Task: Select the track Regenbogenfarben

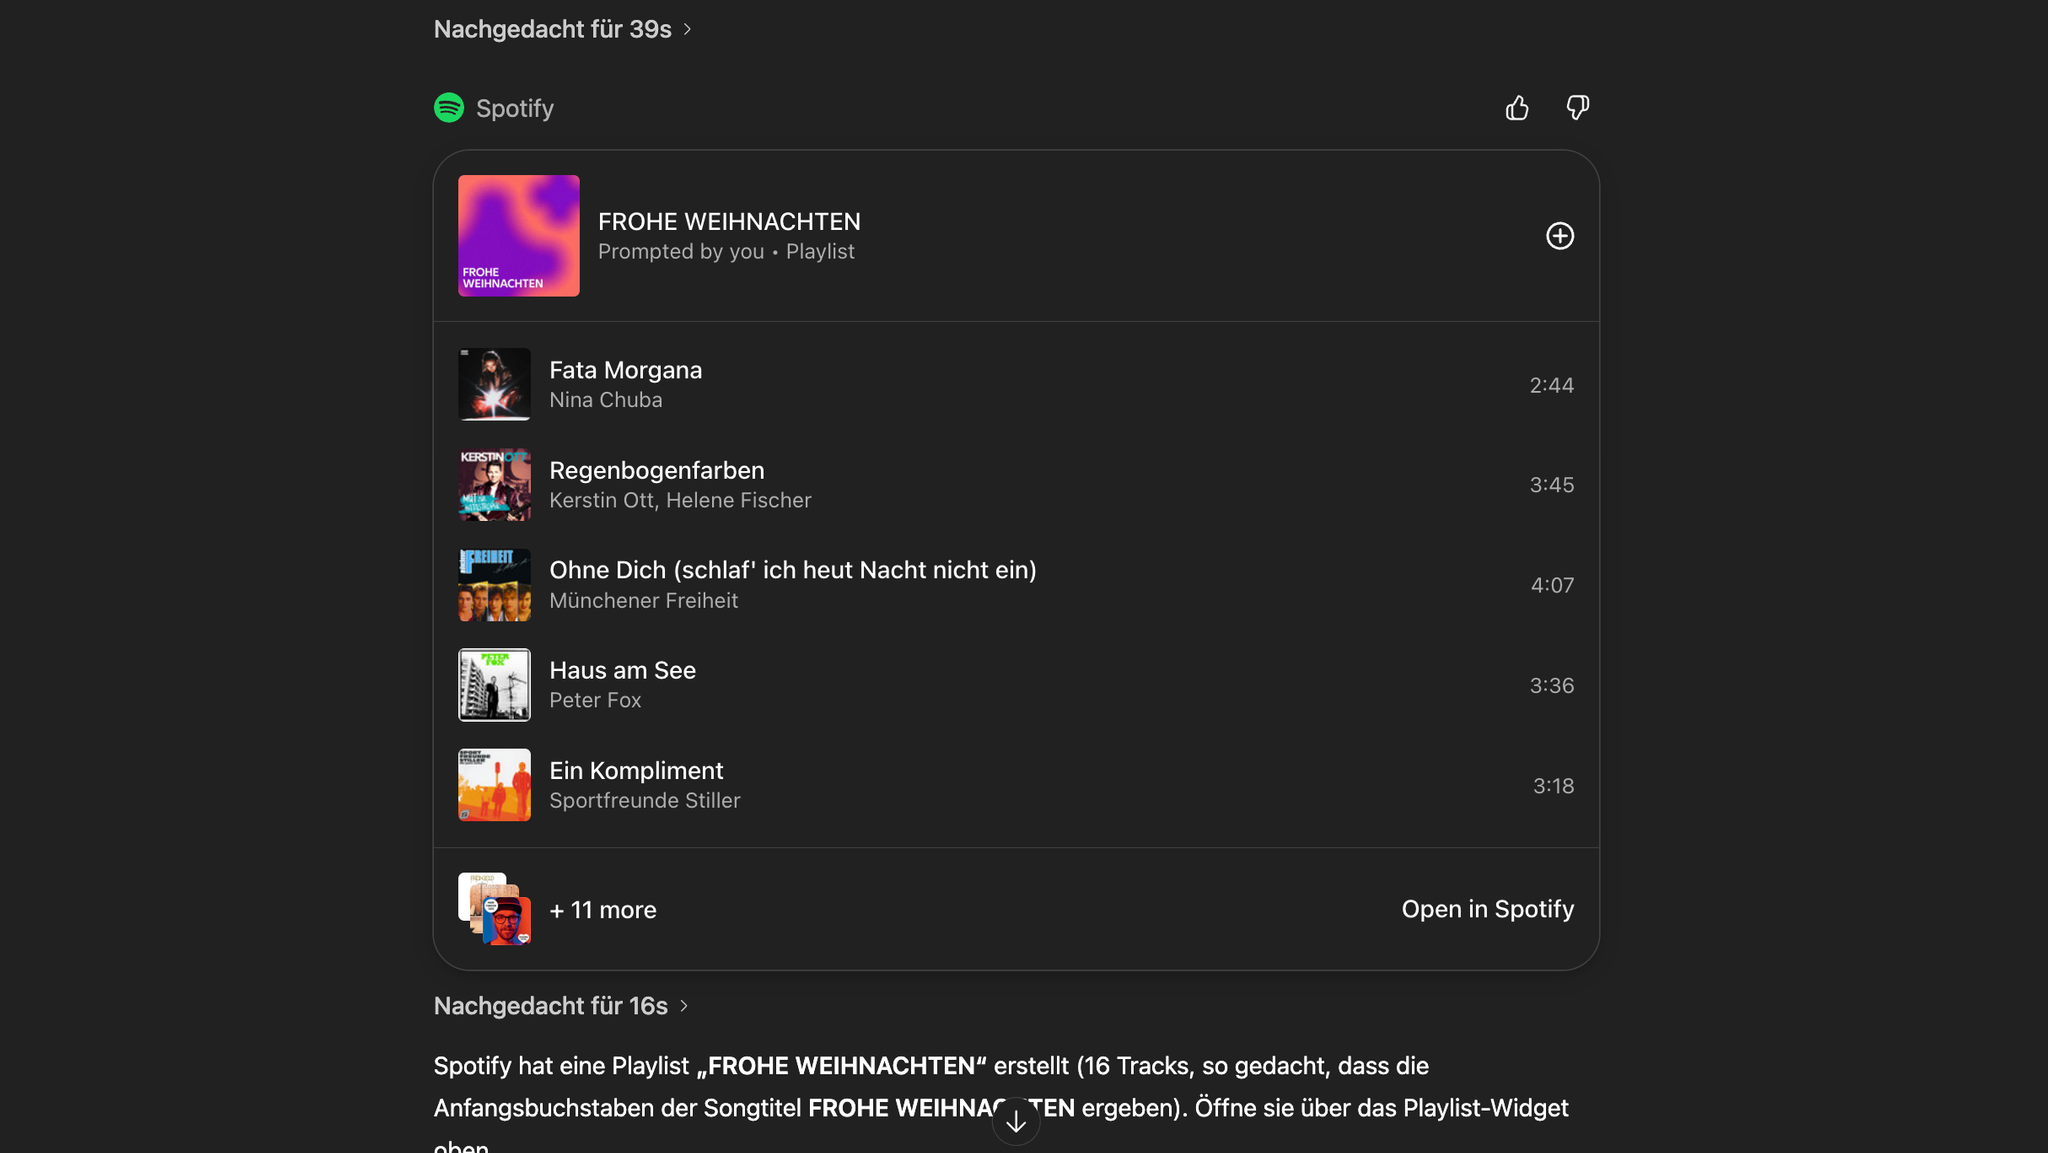Action: [656, 484]
